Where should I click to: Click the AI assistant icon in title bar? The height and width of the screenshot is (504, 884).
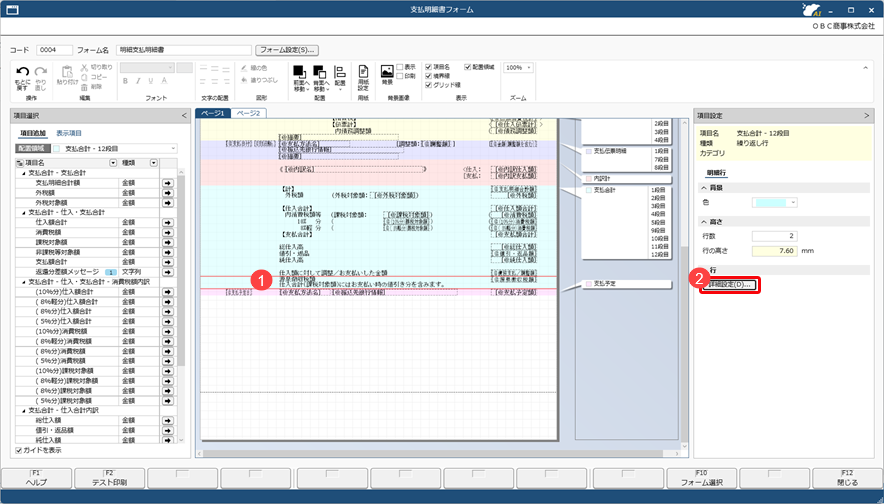(811, 10)
